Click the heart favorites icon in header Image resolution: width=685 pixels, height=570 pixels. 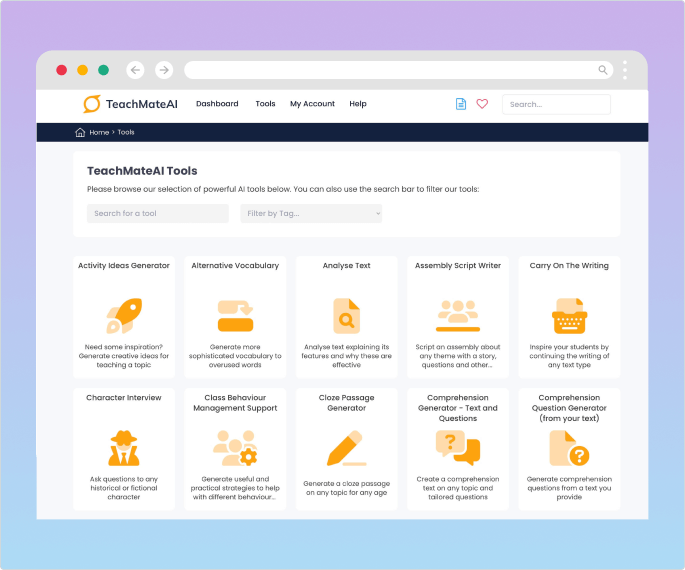click(482, 104)
